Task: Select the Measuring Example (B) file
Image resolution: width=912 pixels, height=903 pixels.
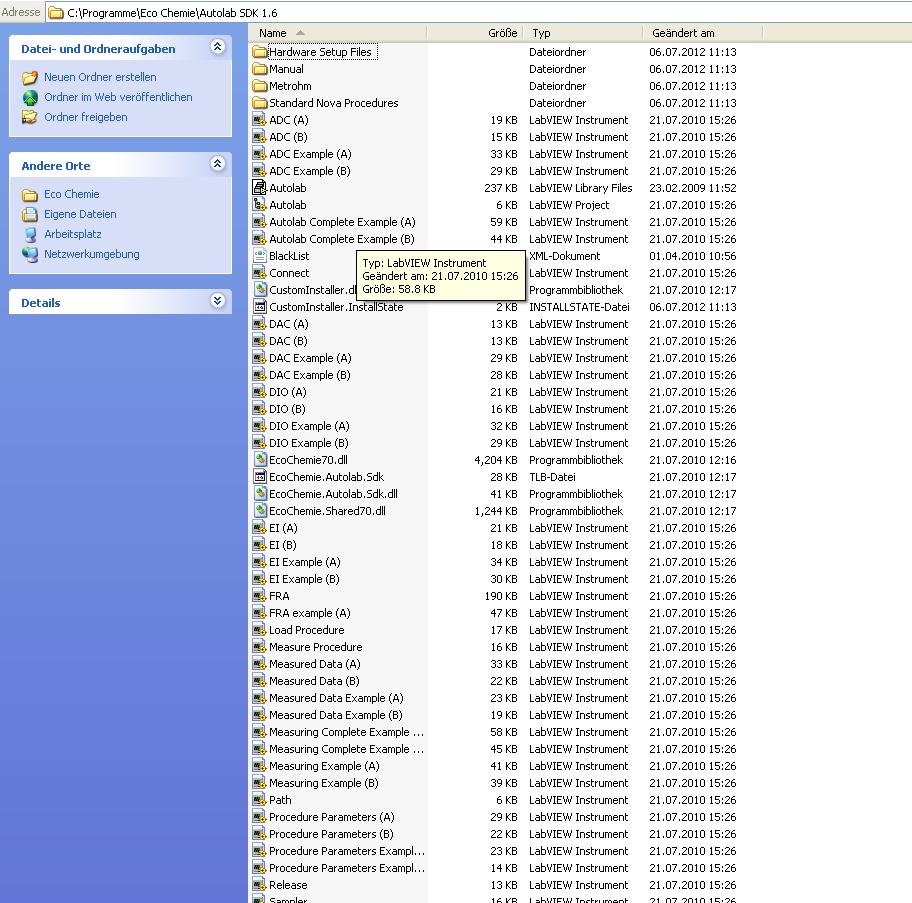Action: point(323,783)
